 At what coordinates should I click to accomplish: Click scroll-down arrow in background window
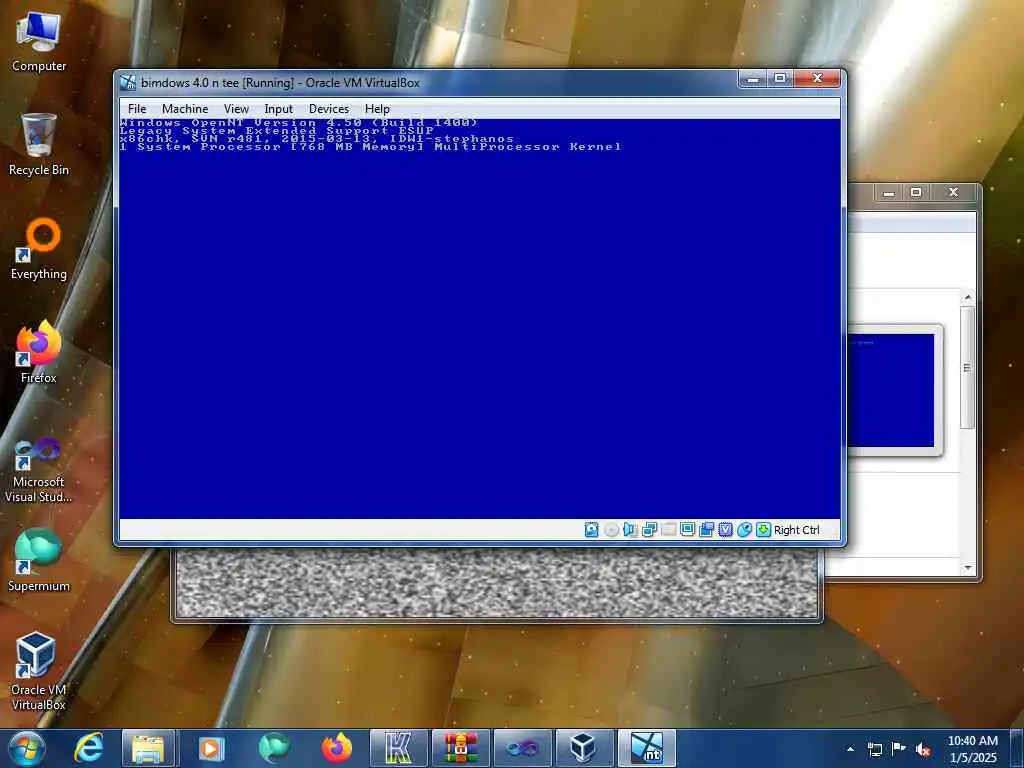click(x=968, y=568)
